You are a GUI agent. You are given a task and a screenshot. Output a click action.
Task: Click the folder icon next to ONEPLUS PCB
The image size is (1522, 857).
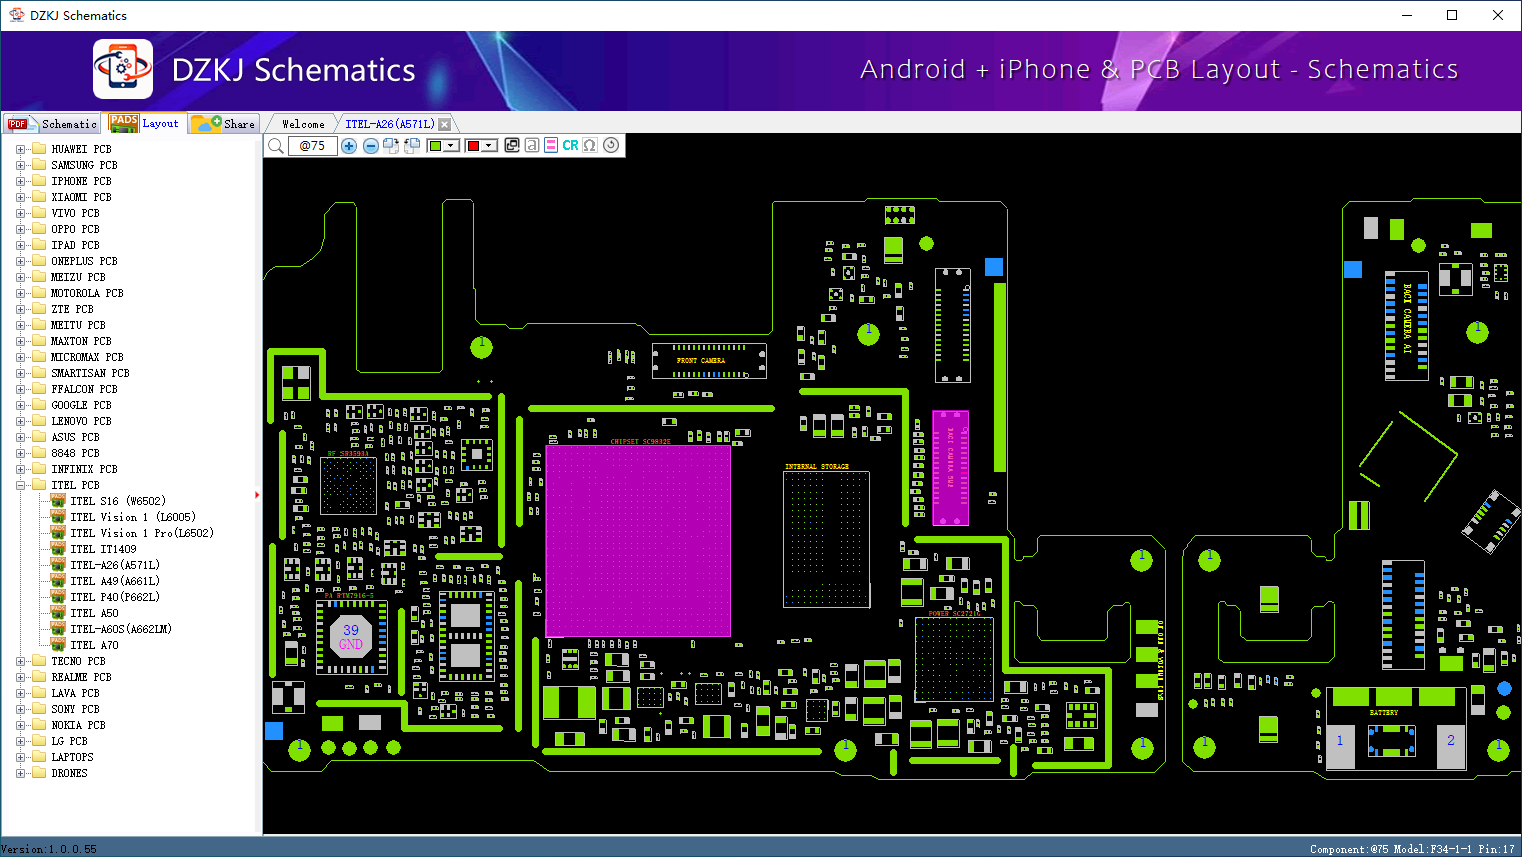click(39, 261)
